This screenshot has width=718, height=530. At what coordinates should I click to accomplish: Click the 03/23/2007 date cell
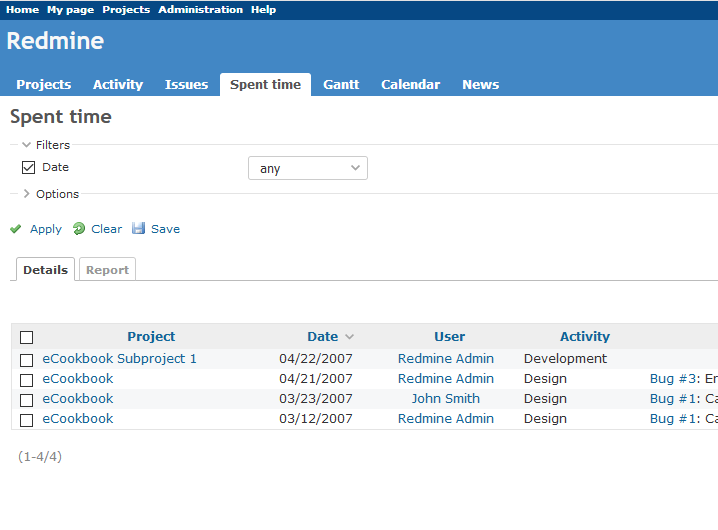(316, 399)
